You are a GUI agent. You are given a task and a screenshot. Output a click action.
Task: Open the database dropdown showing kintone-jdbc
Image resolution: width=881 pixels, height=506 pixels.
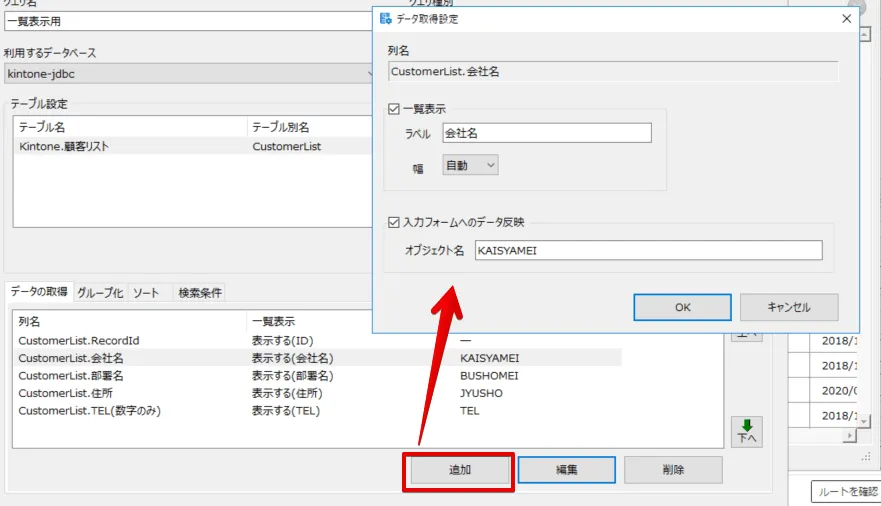click(x=189, y=74)
